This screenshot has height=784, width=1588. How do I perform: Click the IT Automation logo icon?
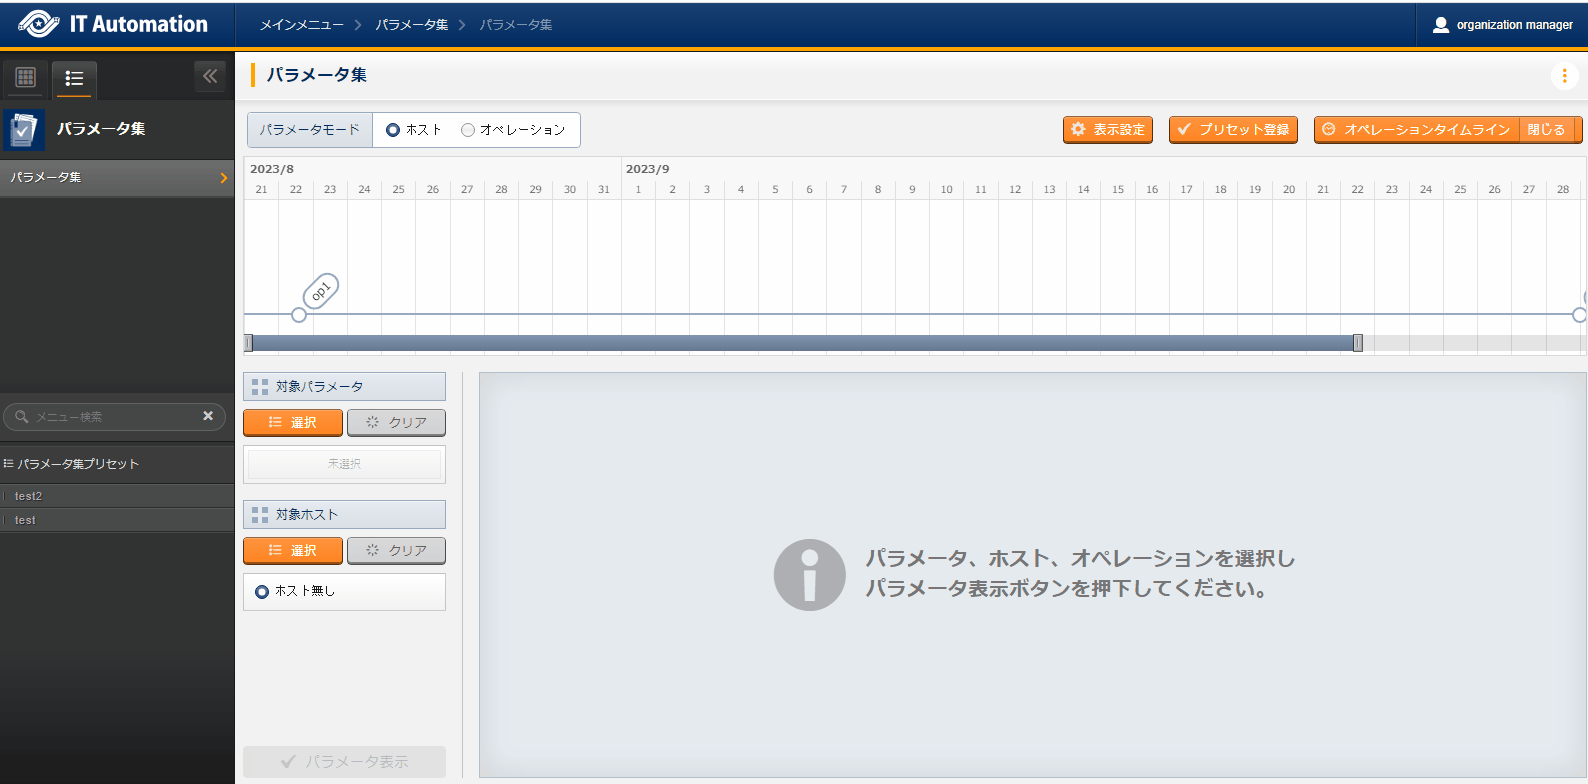[38, 24]
